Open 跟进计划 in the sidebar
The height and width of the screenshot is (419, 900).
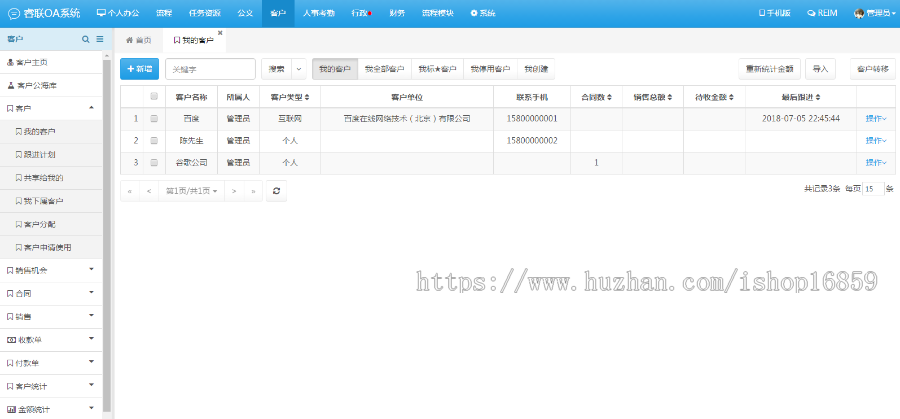tap(52, 154)
